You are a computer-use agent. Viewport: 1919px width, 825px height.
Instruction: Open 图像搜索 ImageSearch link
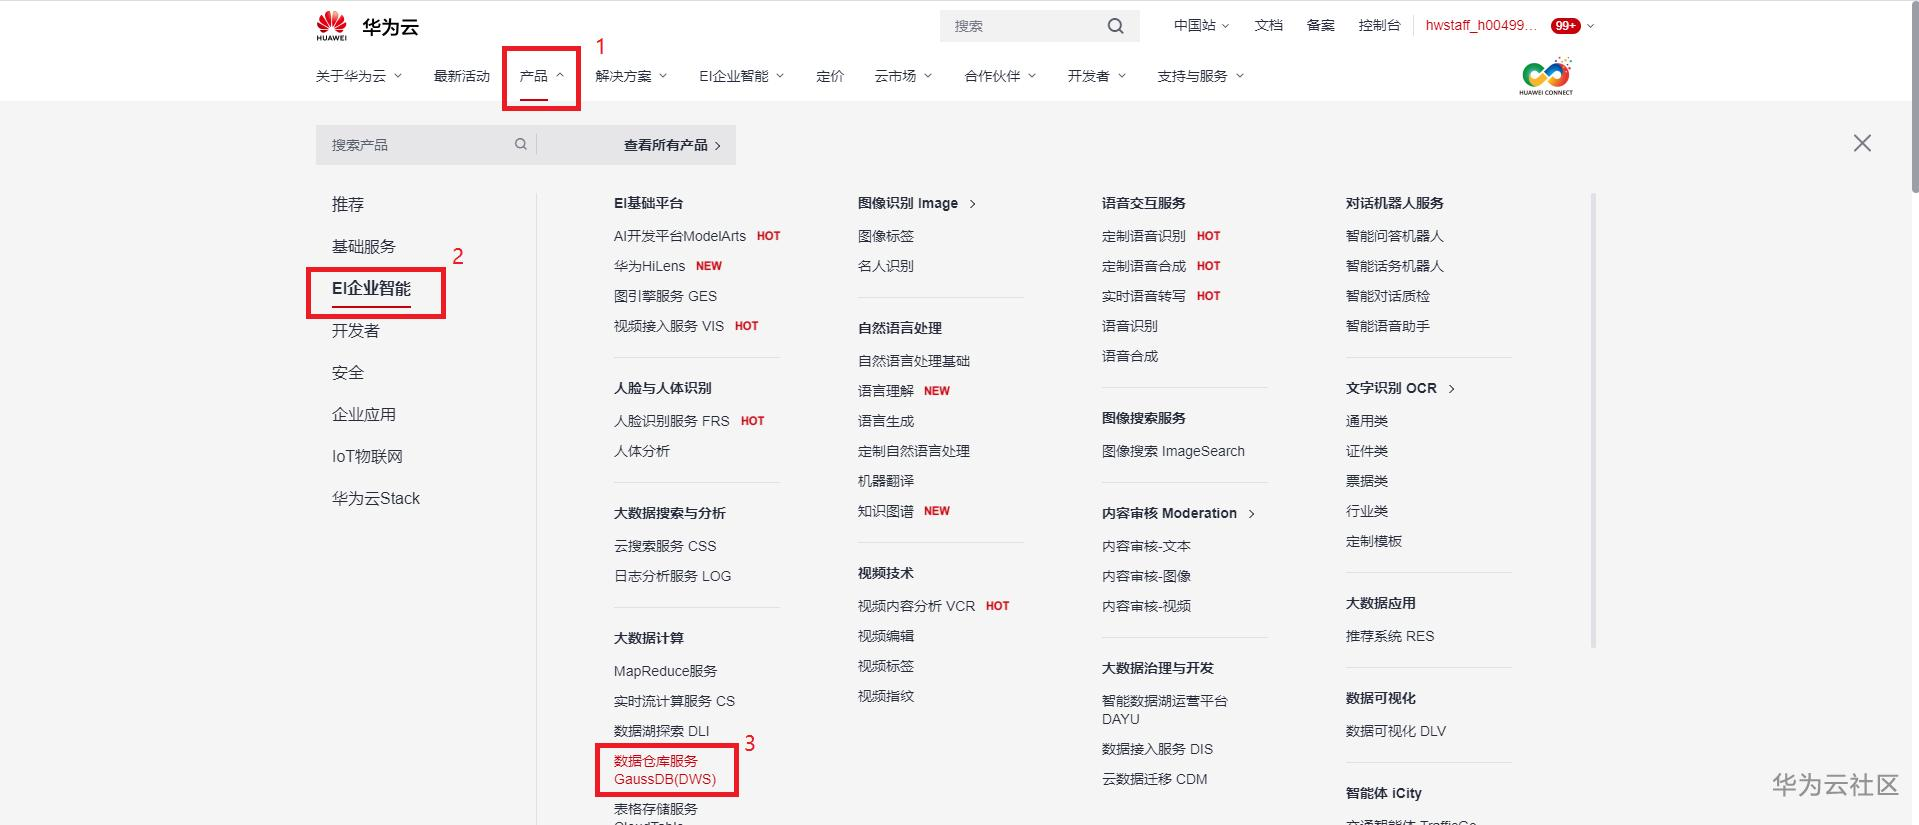[x=1173, y=451]
